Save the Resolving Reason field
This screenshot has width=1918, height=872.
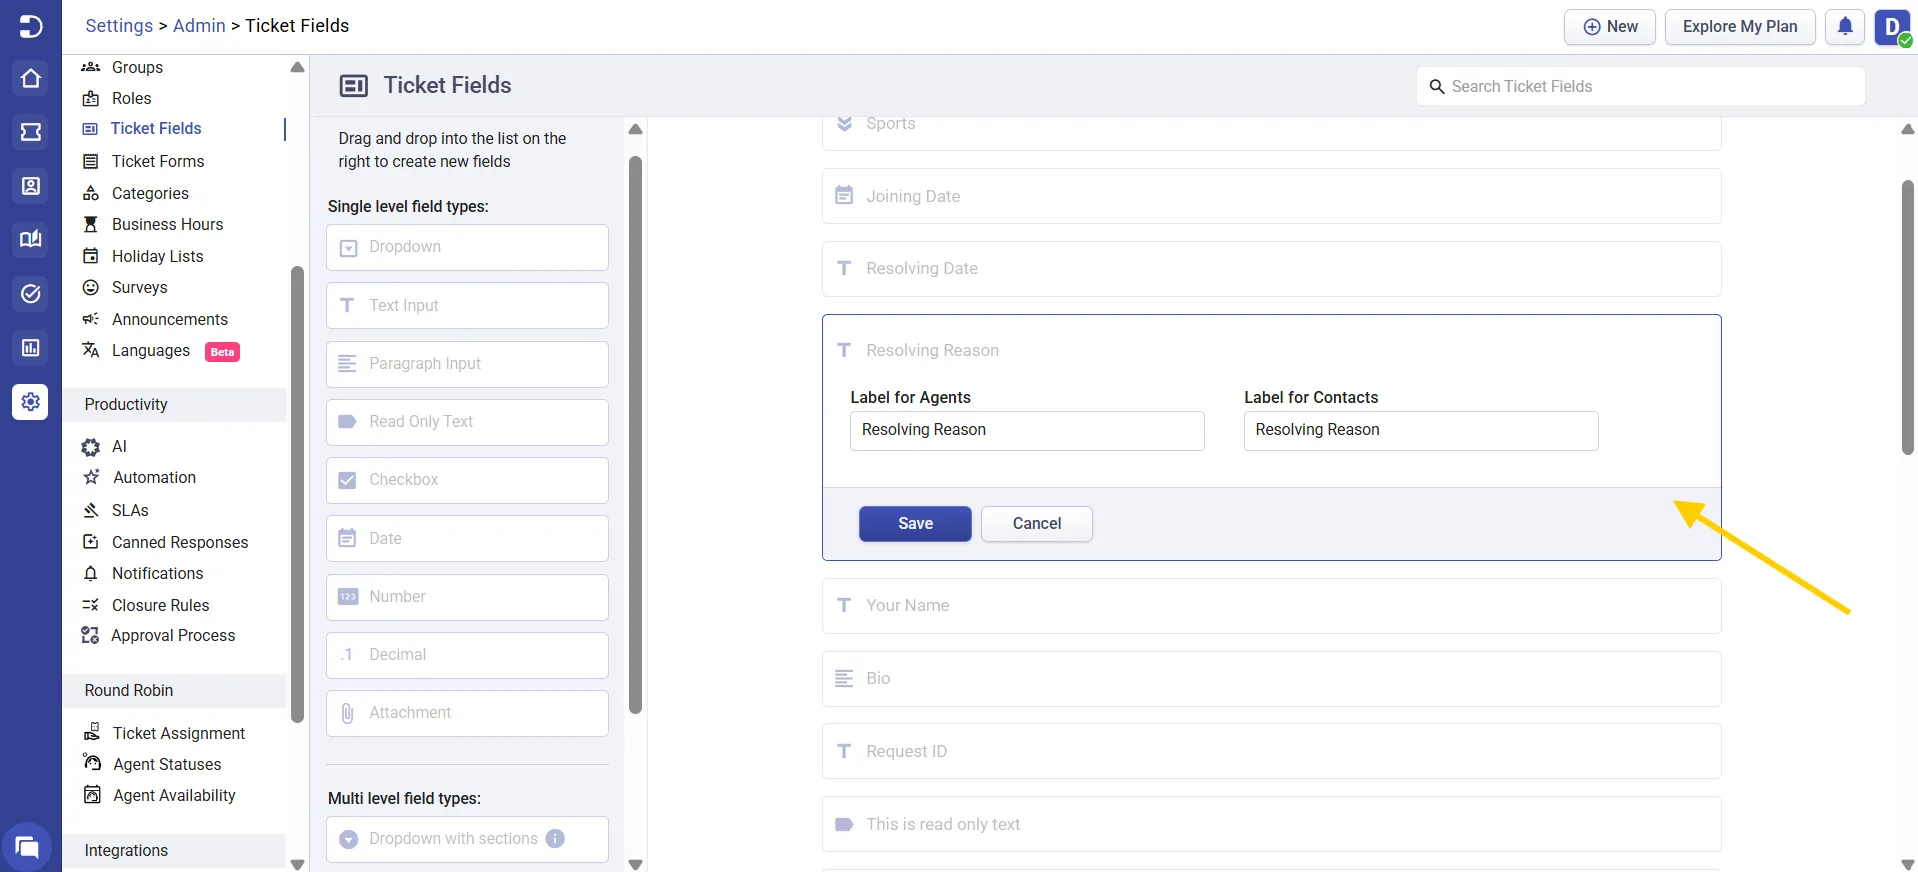[914, 524]
